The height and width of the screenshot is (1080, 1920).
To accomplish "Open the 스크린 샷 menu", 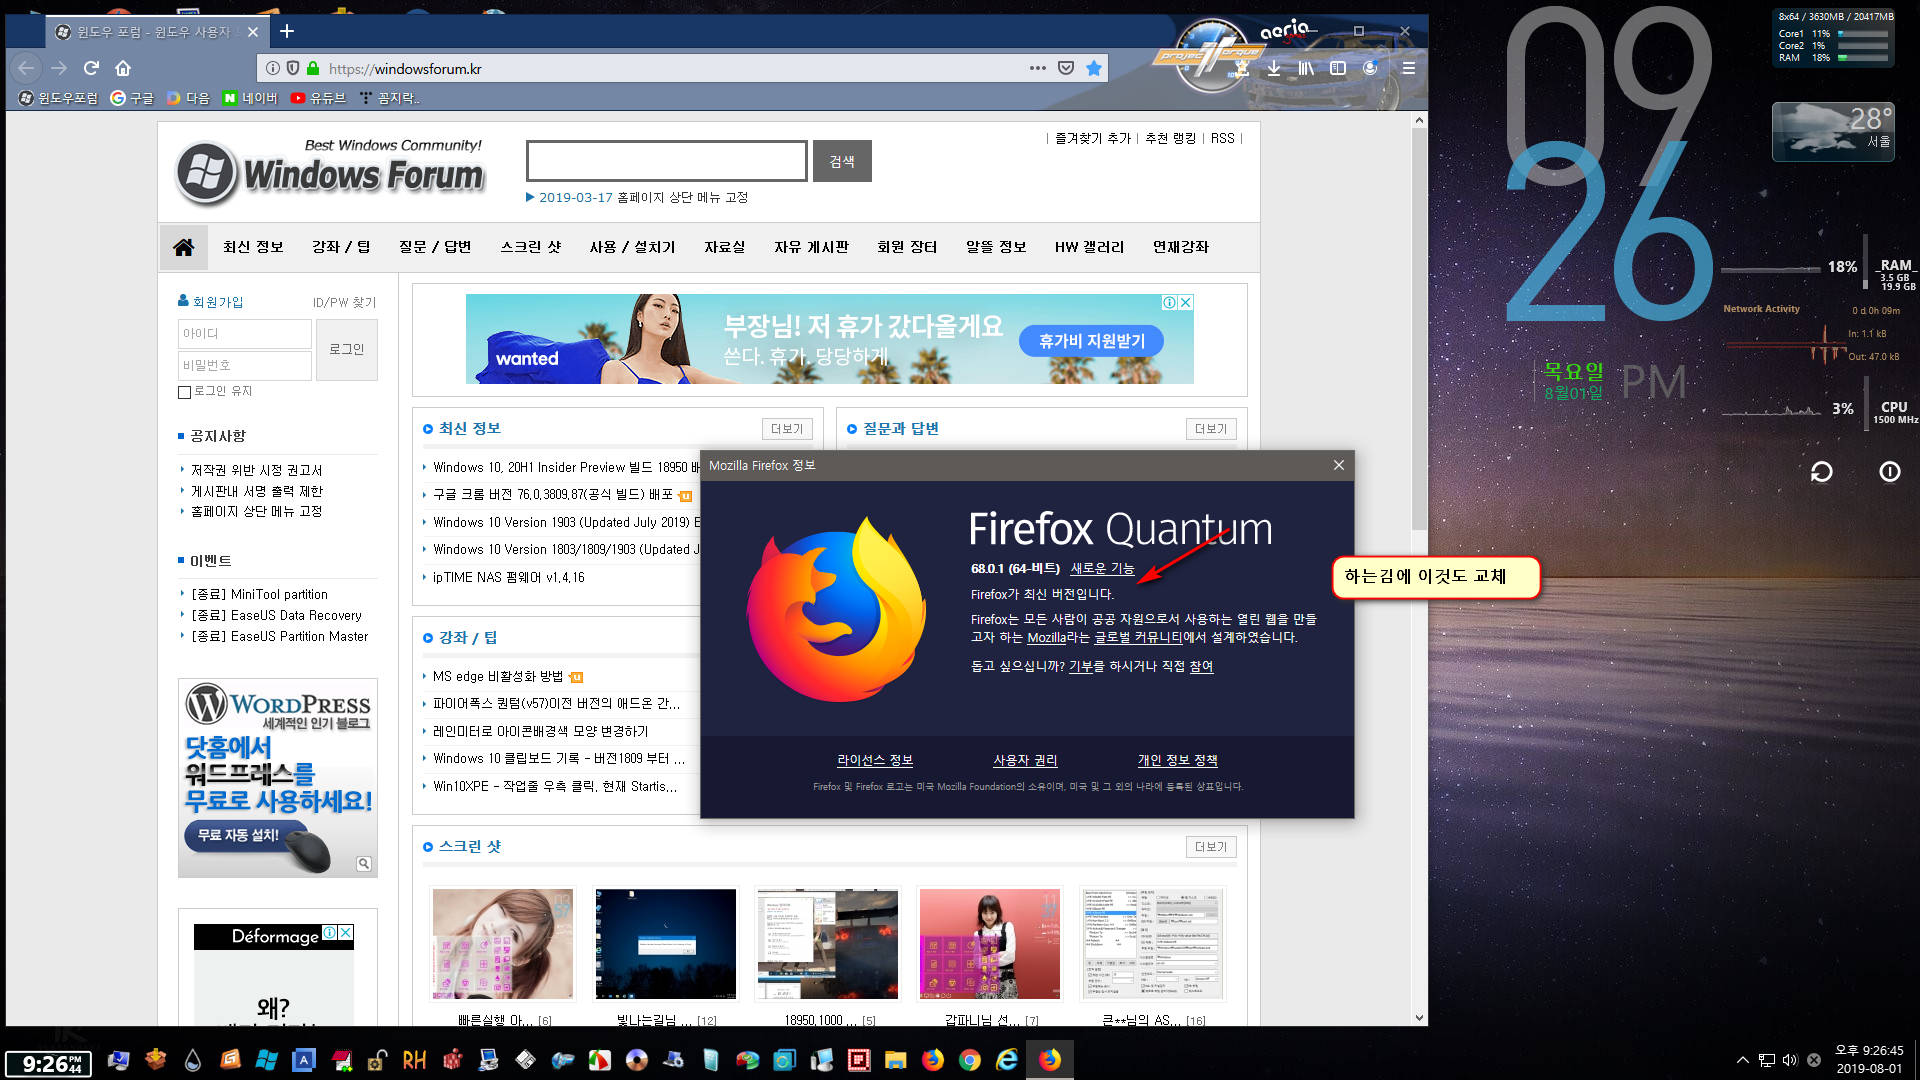I will click(531, 247).
